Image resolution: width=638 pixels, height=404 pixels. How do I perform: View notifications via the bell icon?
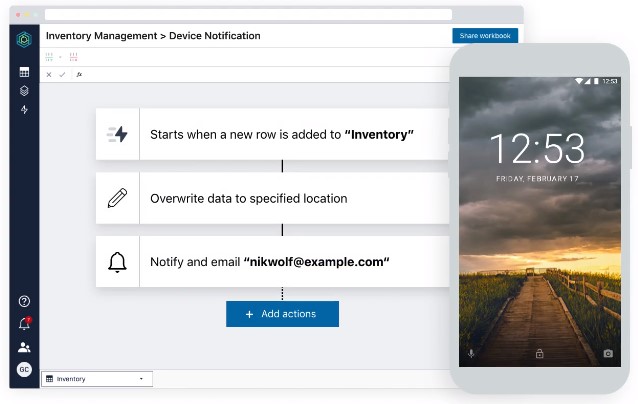pos(24,324)
